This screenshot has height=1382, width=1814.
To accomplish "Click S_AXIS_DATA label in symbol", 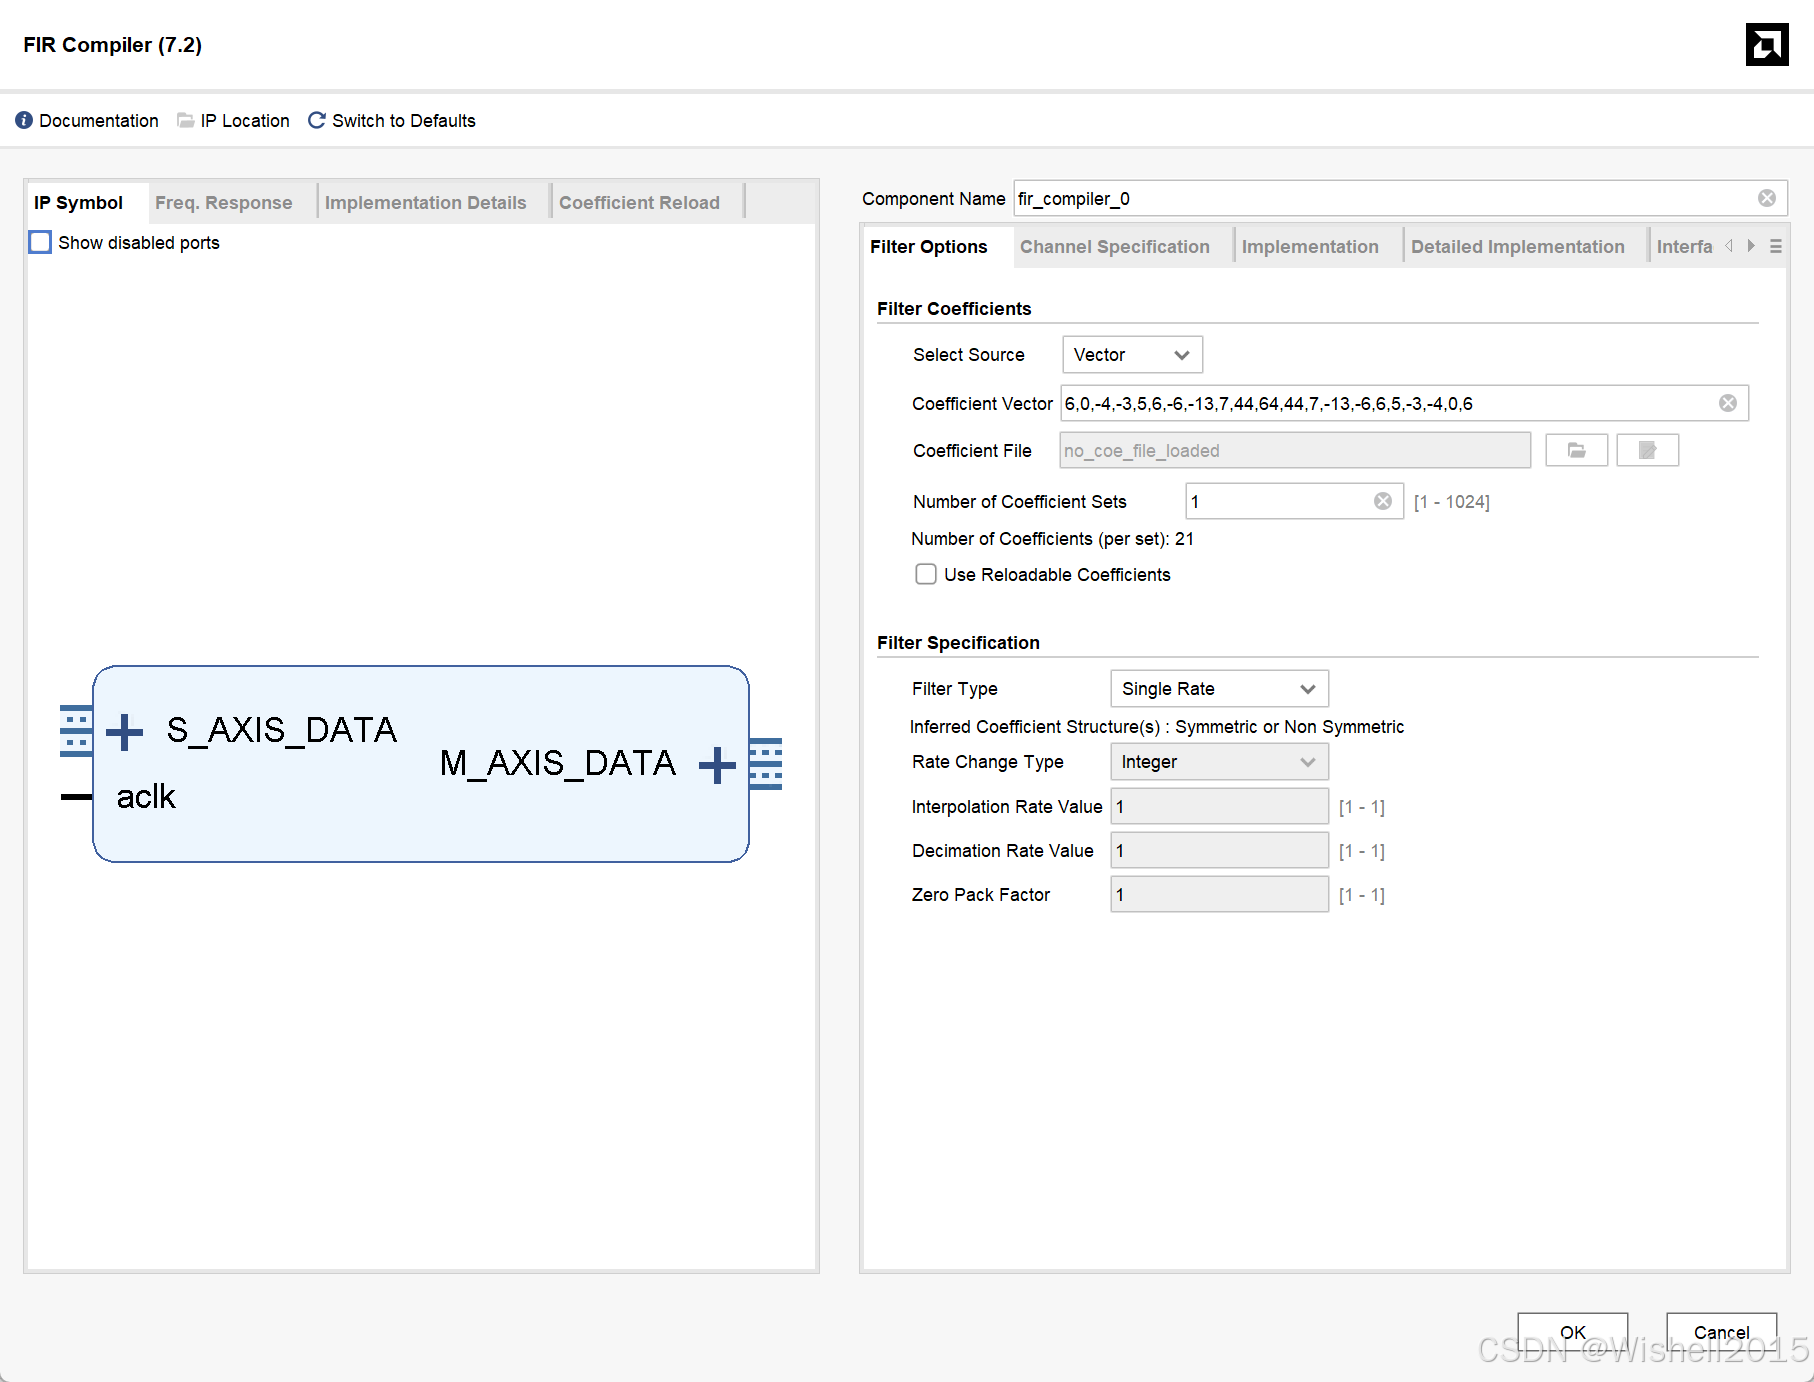I will [281, 730].
